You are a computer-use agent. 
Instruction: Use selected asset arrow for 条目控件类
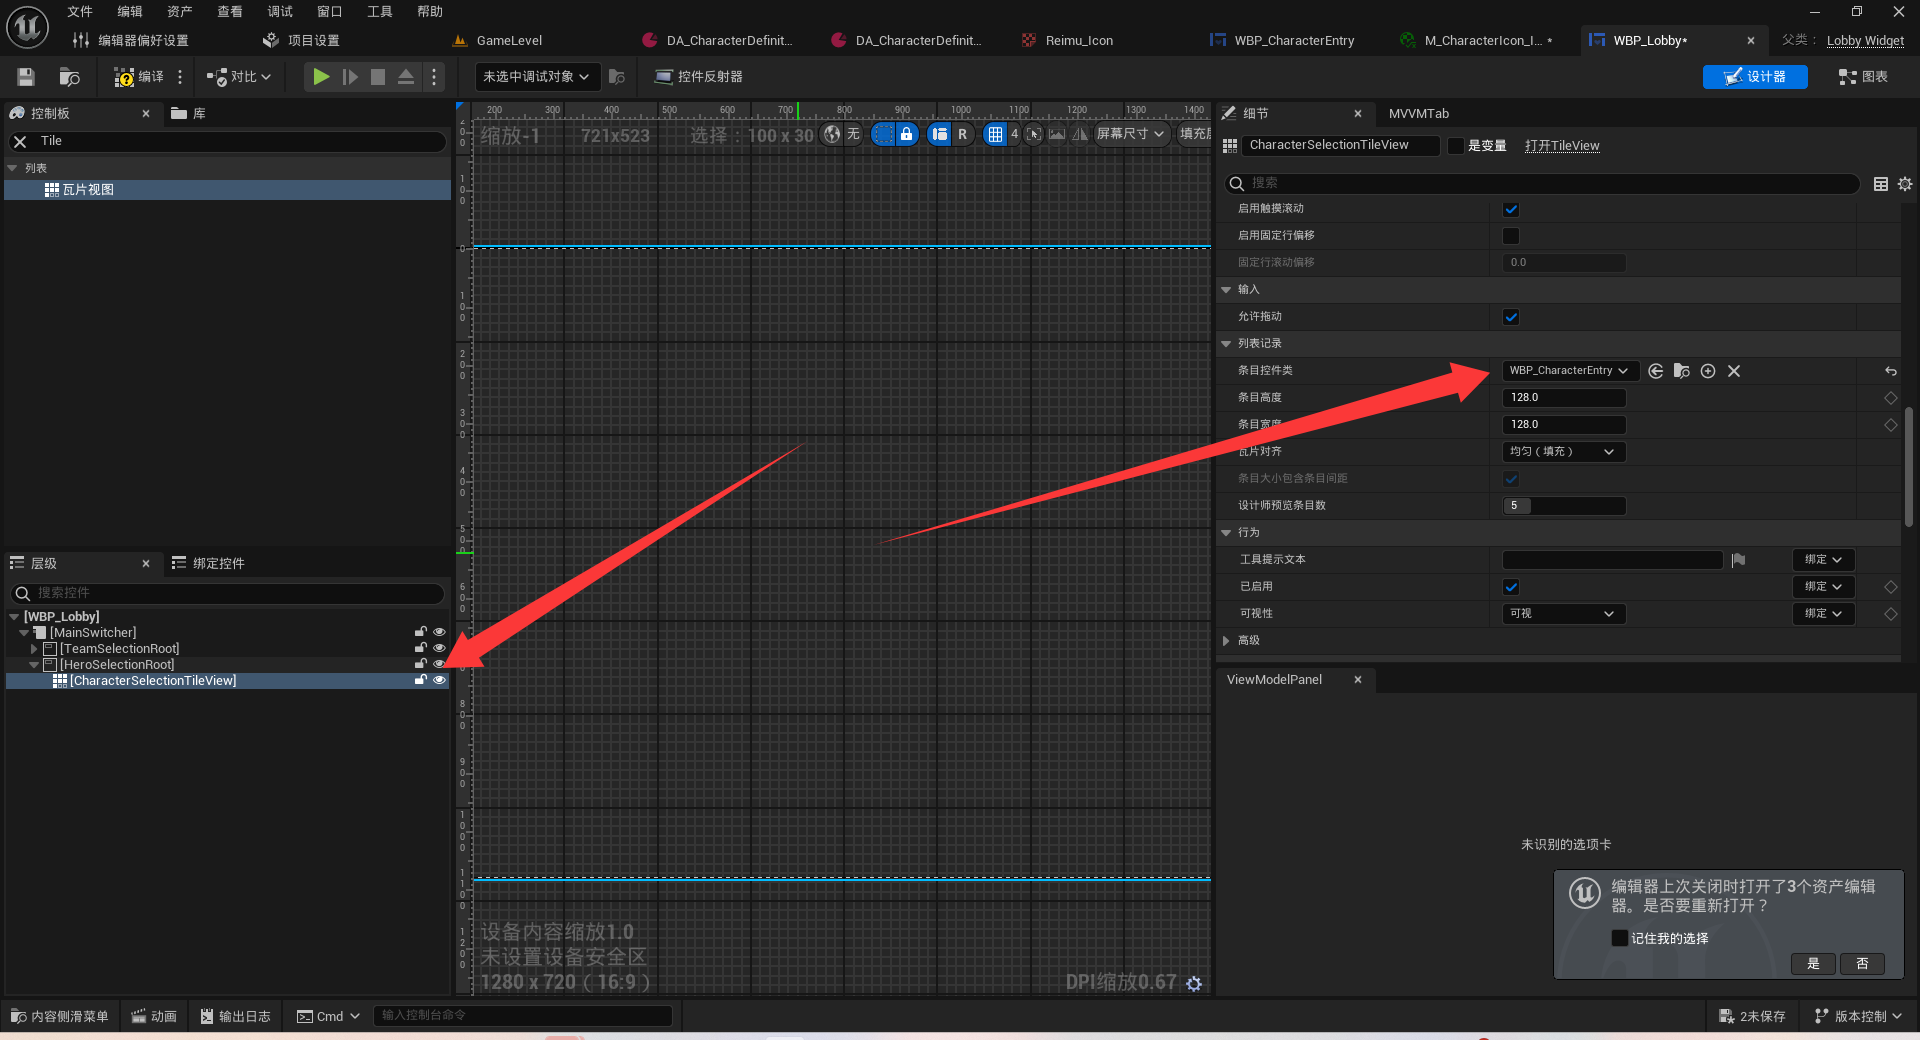(x=1656, y=371)
